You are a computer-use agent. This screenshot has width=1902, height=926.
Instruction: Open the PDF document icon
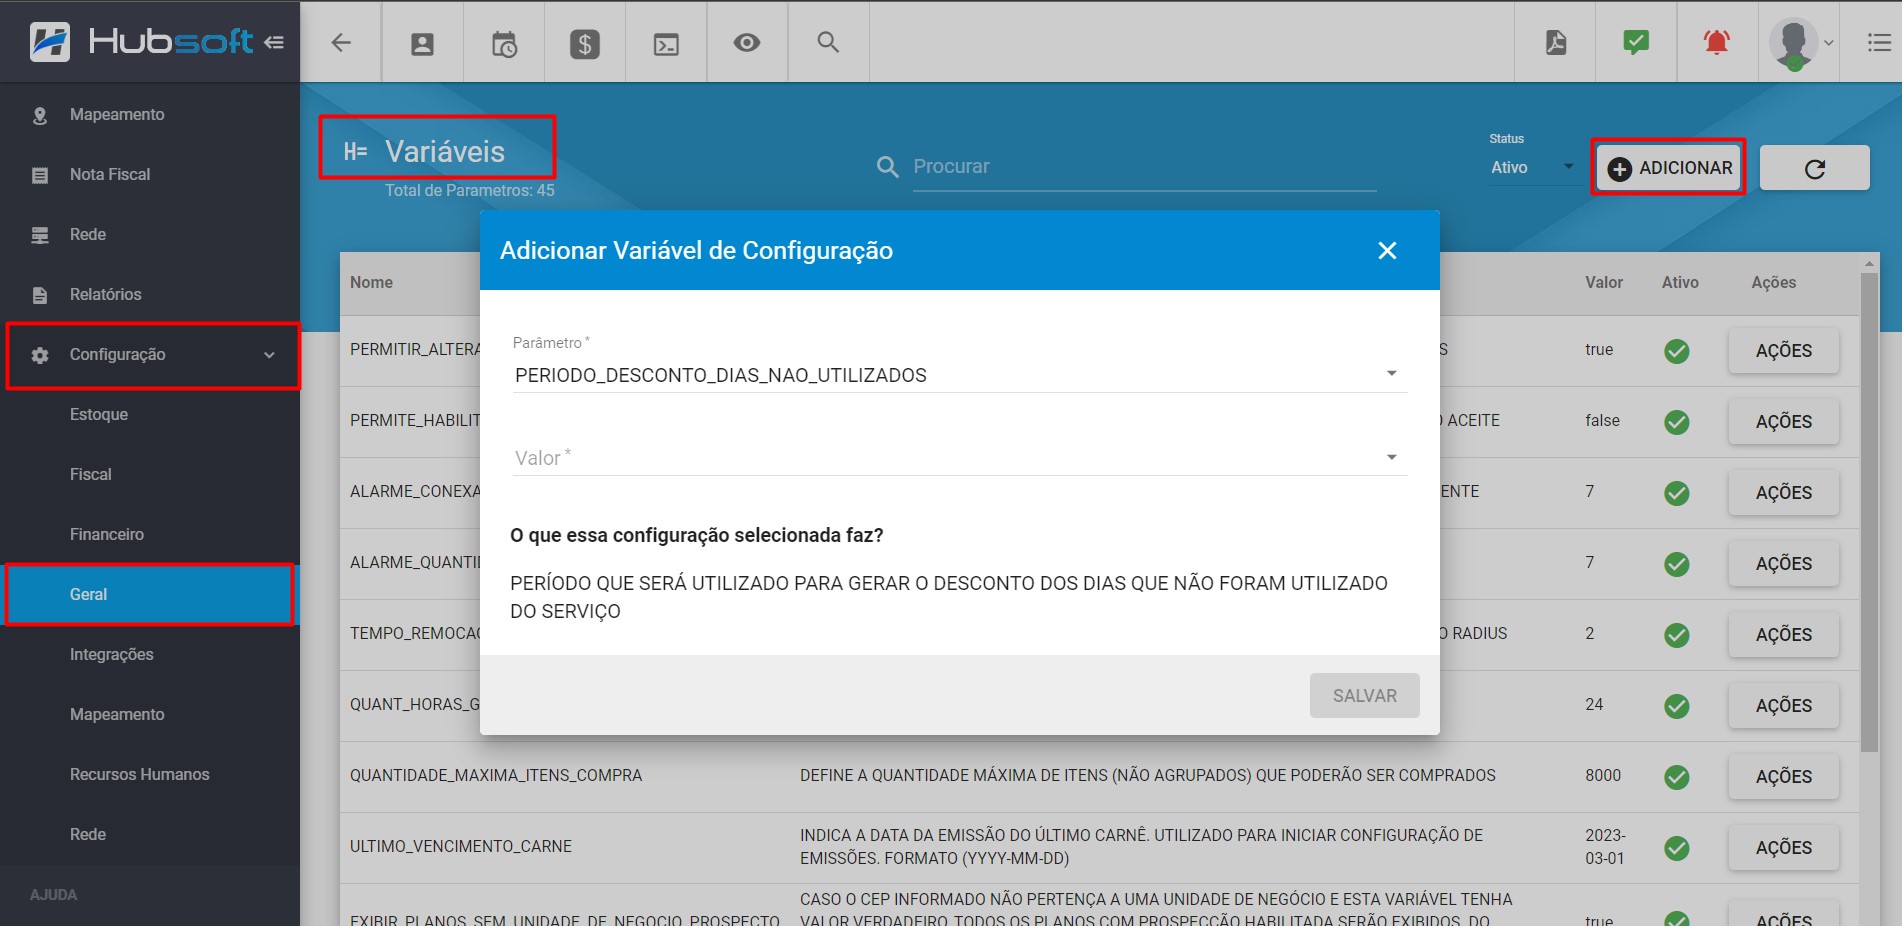click(x=1556, y=43)
